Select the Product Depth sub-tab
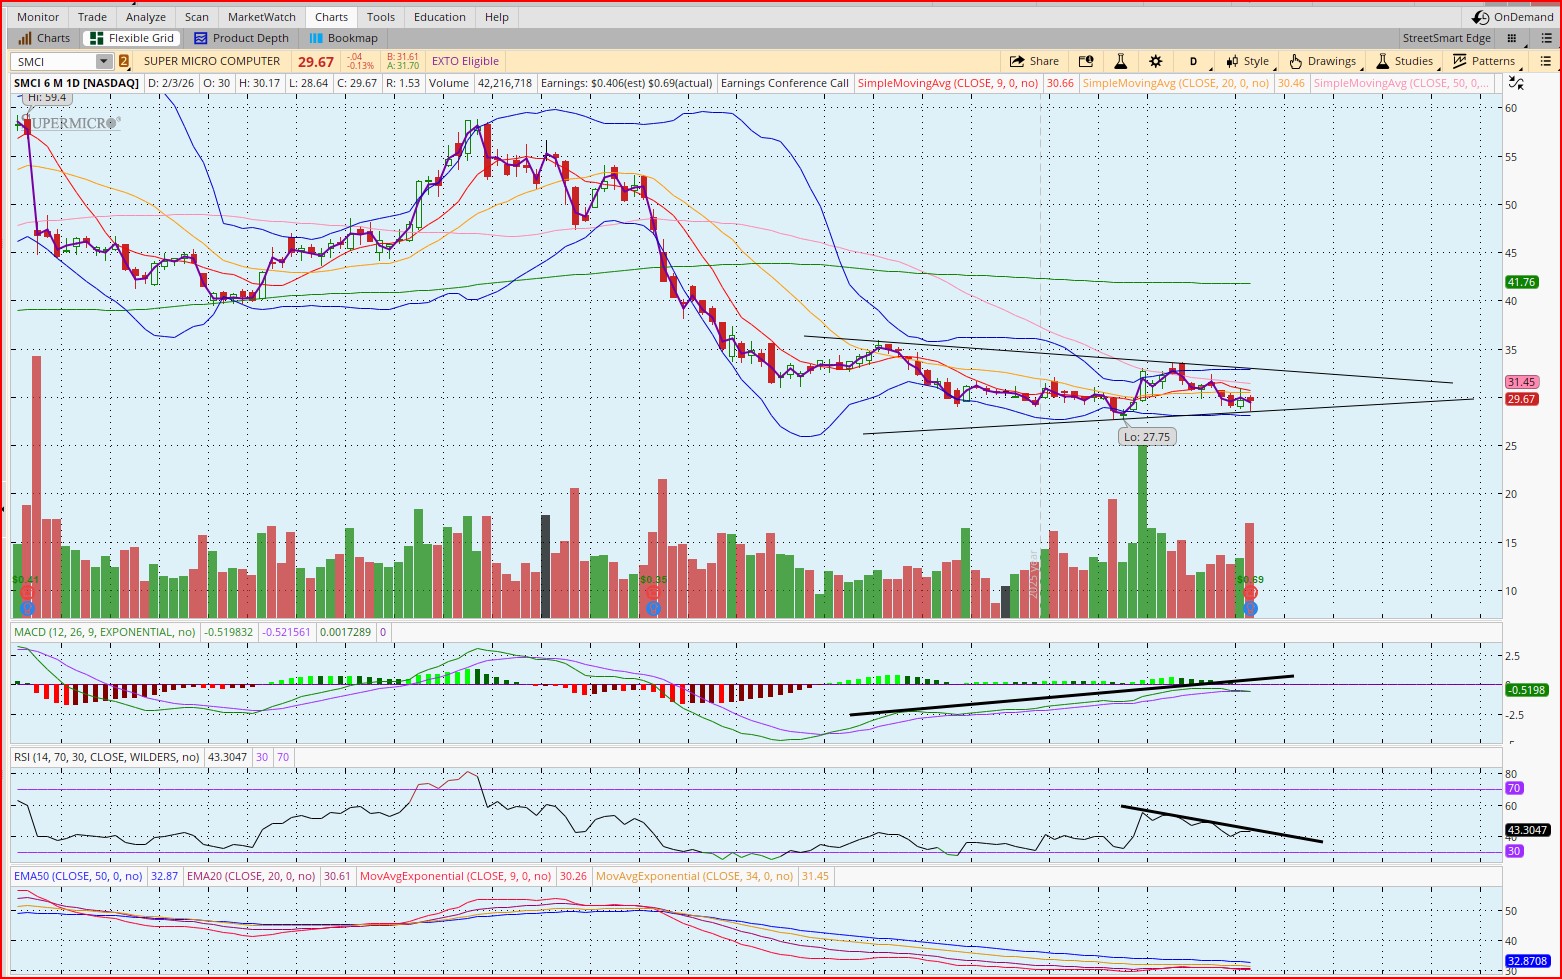Screen dimensions: 1562x979 click(x=241, y=38)
